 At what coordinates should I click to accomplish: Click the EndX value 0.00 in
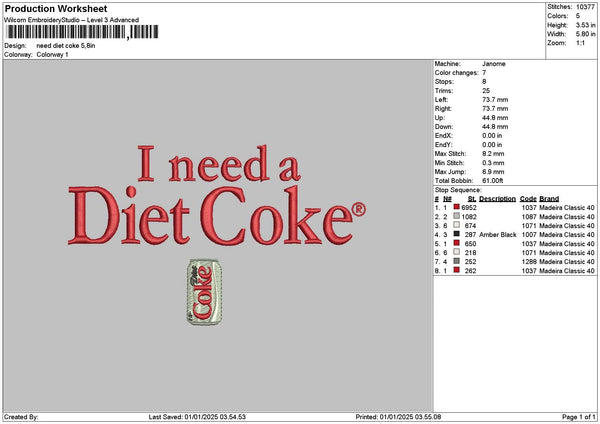point(492,136)
